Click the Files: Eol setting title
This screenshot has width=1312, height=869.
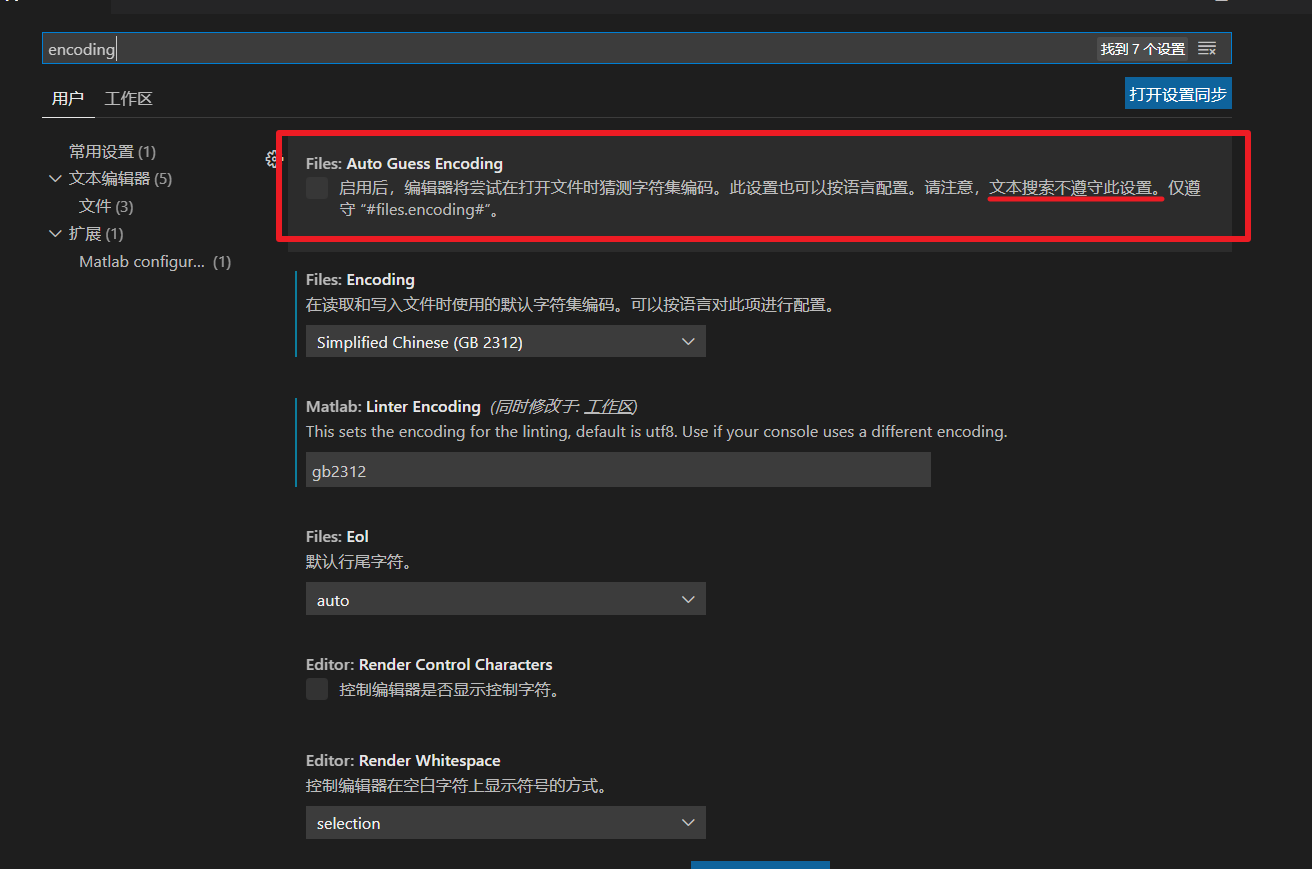click(x=337, y=537)
